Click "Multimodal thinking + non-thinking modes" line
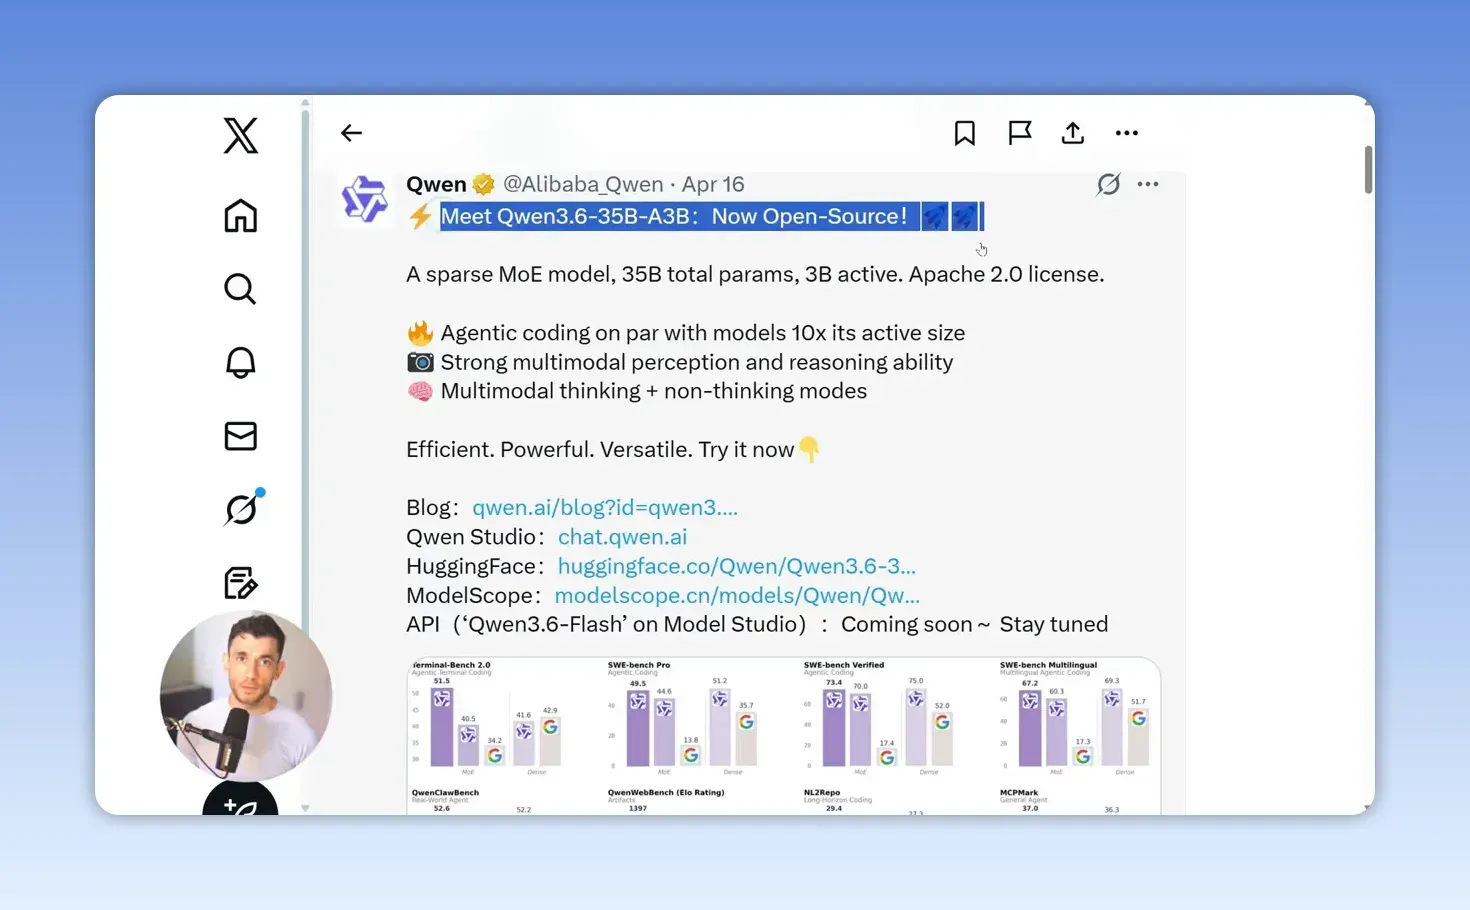This screenshot has width=1470, height=910. click(654, 391)
